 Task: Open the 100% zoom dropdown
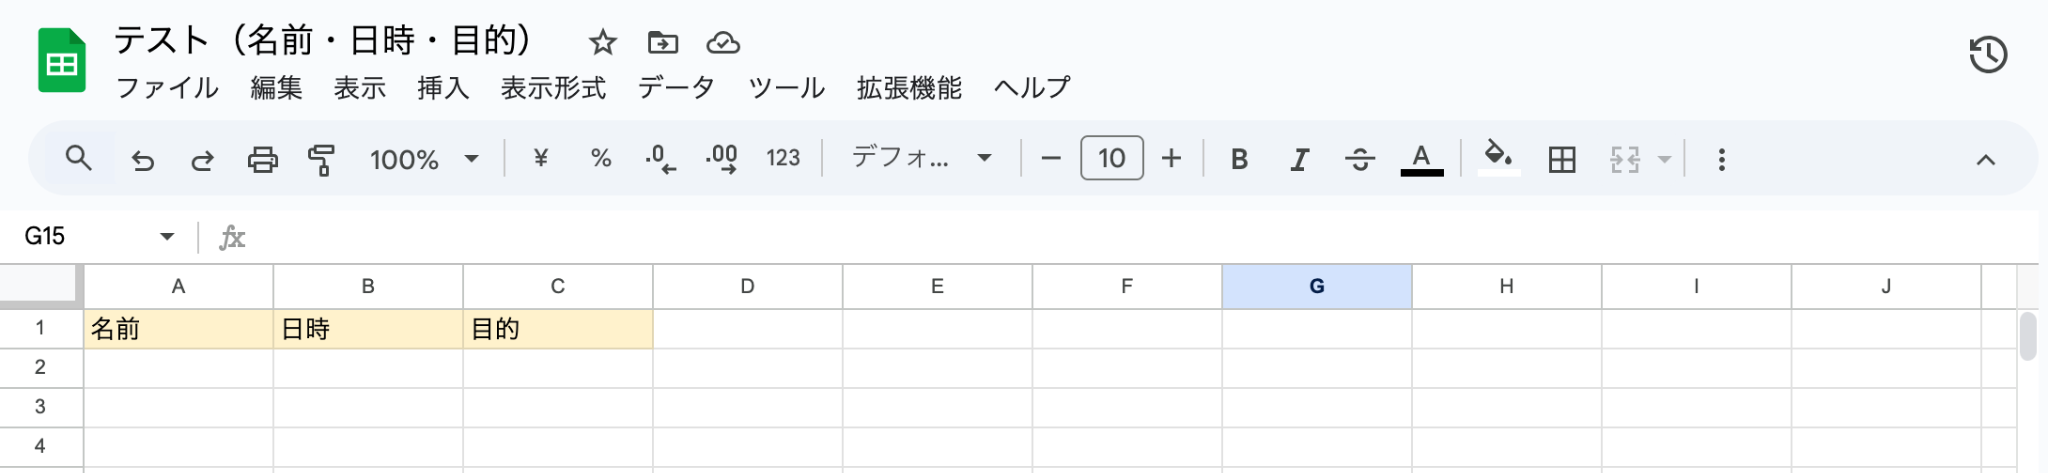424,160
